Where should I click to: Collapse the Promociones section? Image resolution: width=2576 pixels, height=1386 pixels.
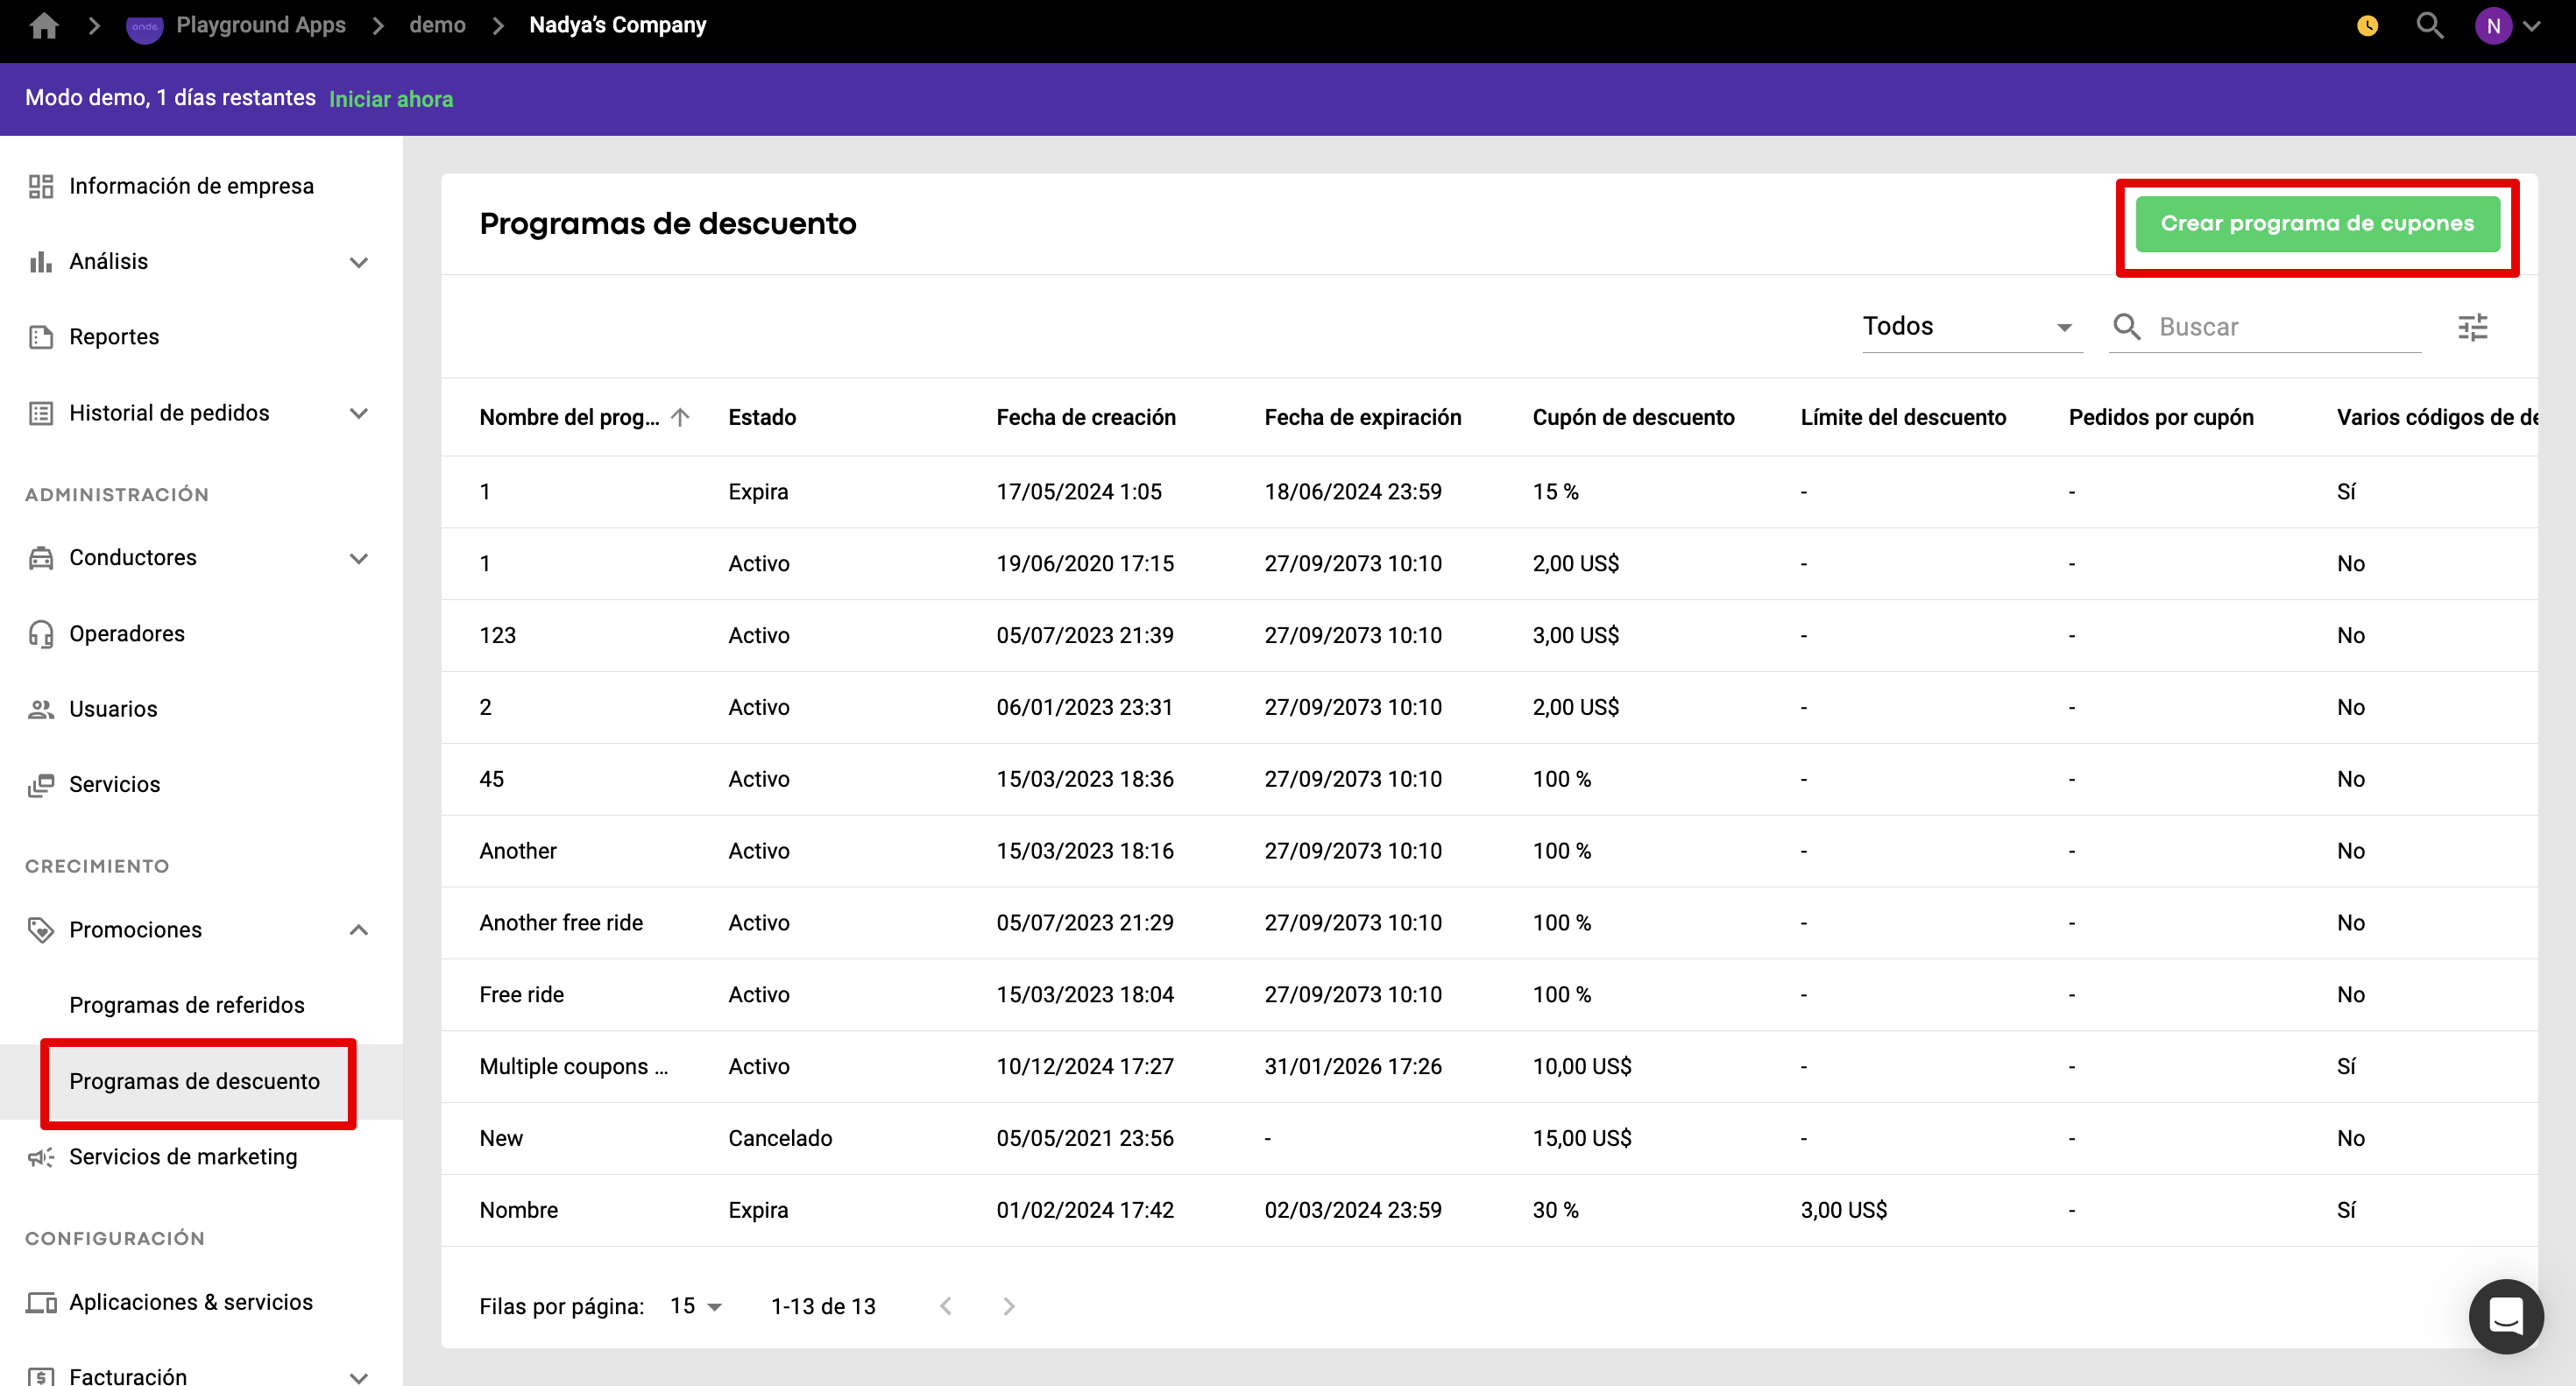(x=359, y=930)
